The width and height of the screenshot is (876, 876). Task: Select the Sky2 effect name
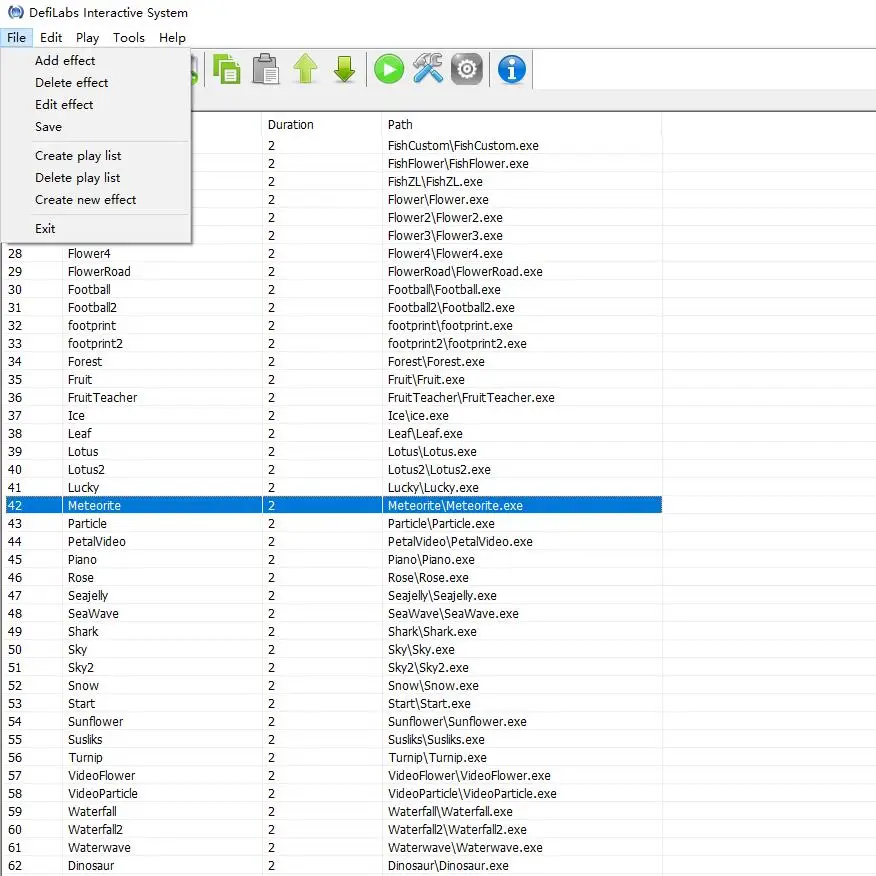pyautogui.click(x=80, y=668)
